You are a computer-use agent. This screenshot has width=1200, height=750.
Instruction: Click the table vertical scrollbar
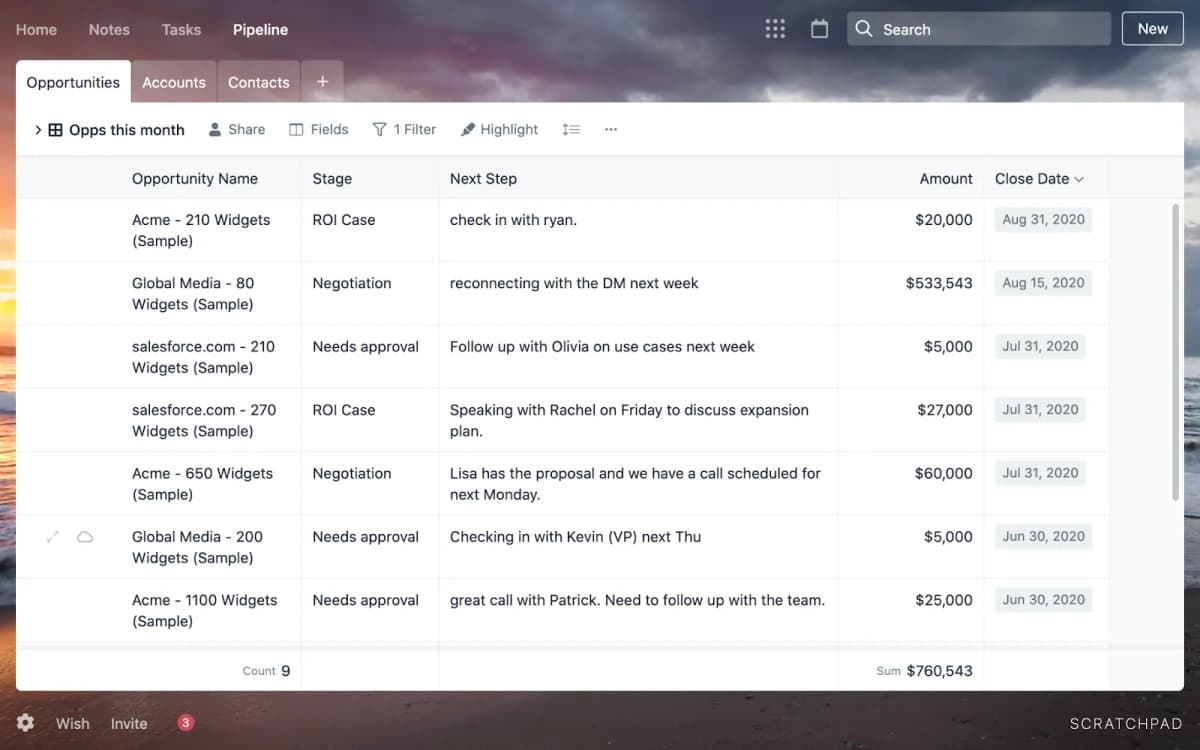[x=1175, y=350]
